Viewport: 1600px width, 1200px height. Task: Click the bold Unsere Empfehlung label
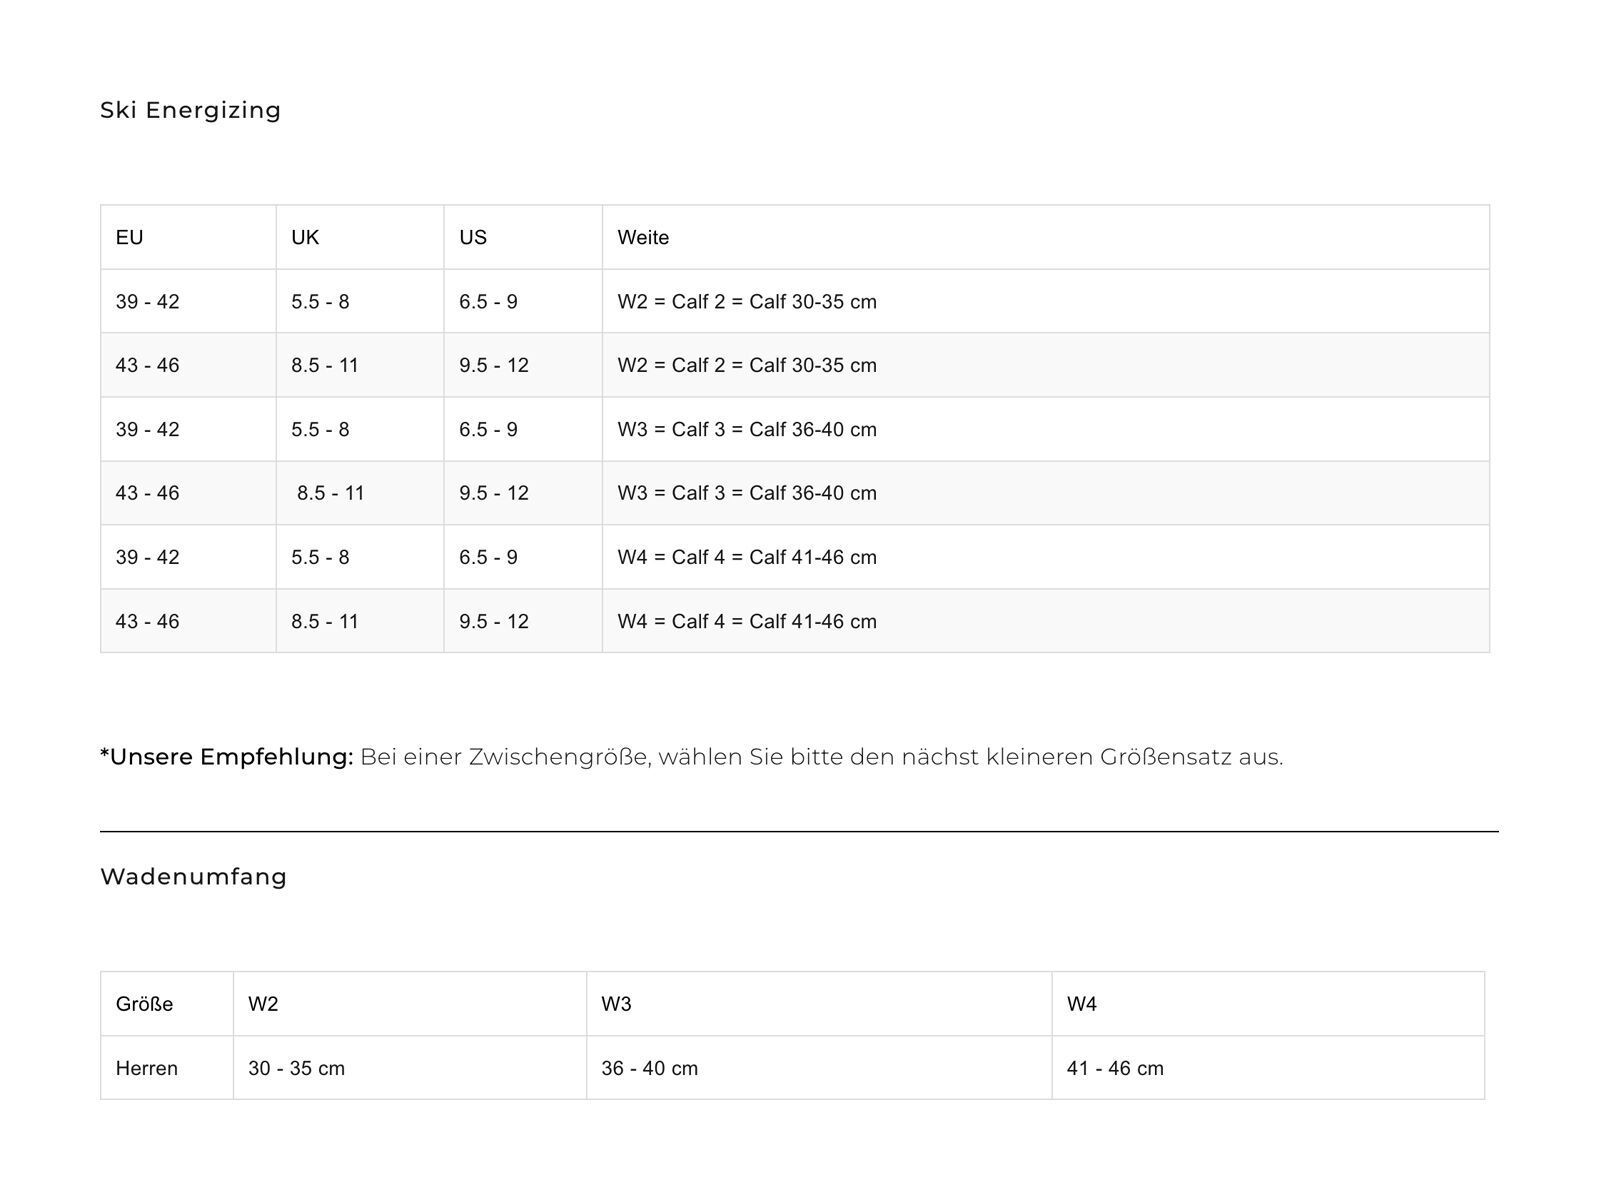pyautogui.click(x=227, y=757)
